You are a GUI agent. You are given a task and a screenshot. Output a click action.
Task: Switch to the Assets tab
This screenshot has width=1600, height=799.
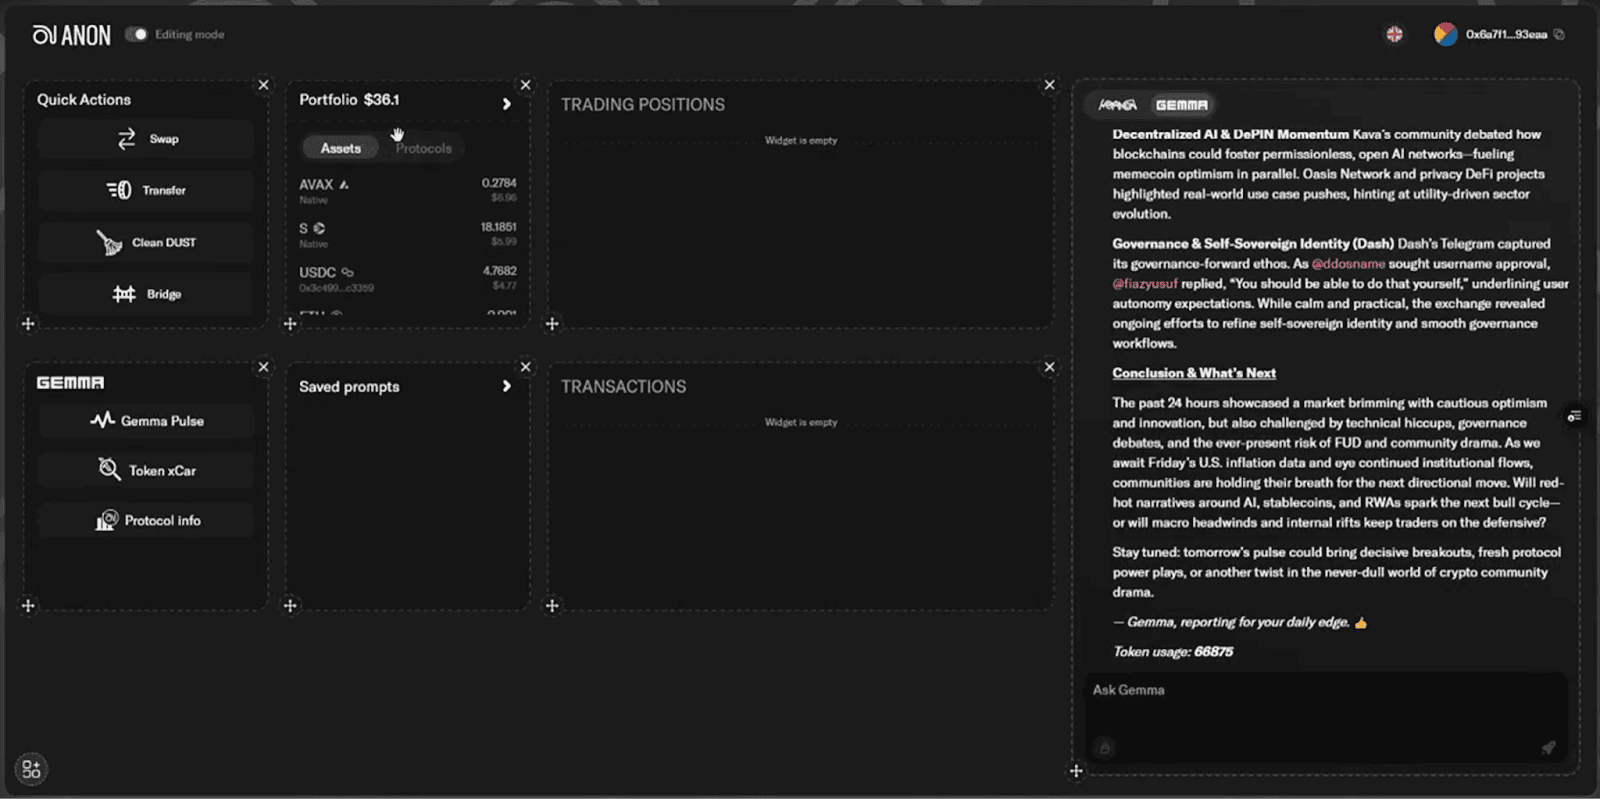coord(341,148)
